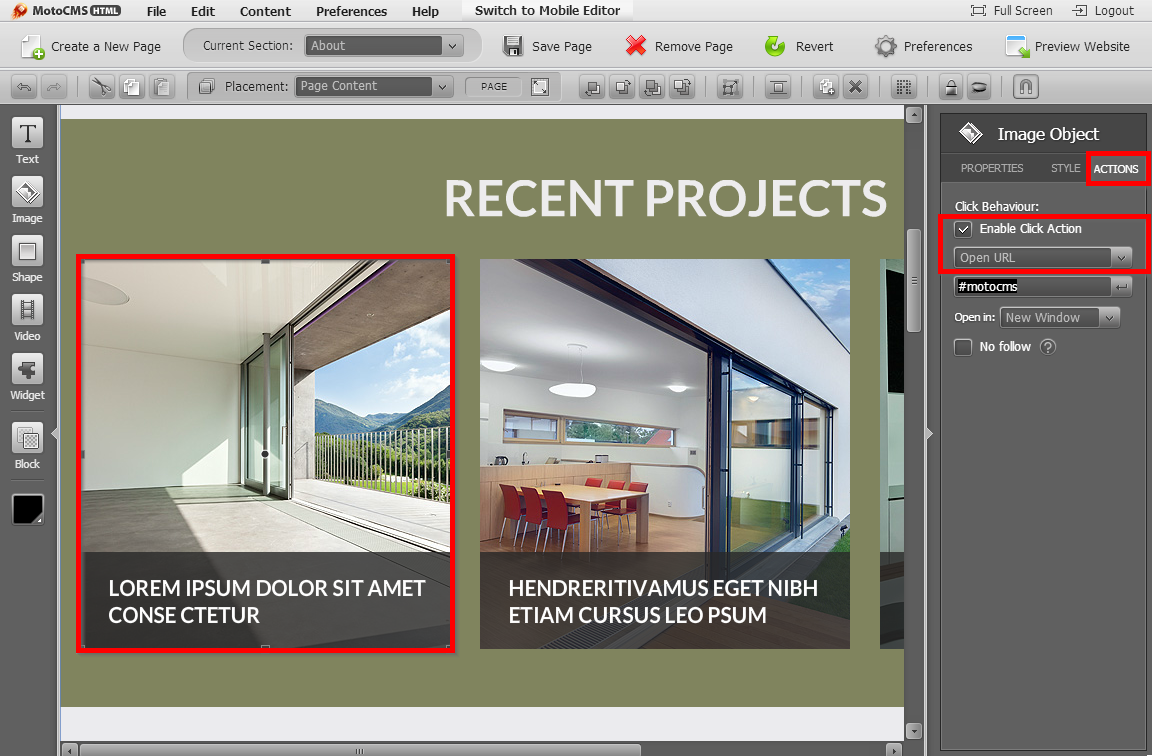Open the New Window dropdown
The image size is (1152, 756).
[1059, 317]
